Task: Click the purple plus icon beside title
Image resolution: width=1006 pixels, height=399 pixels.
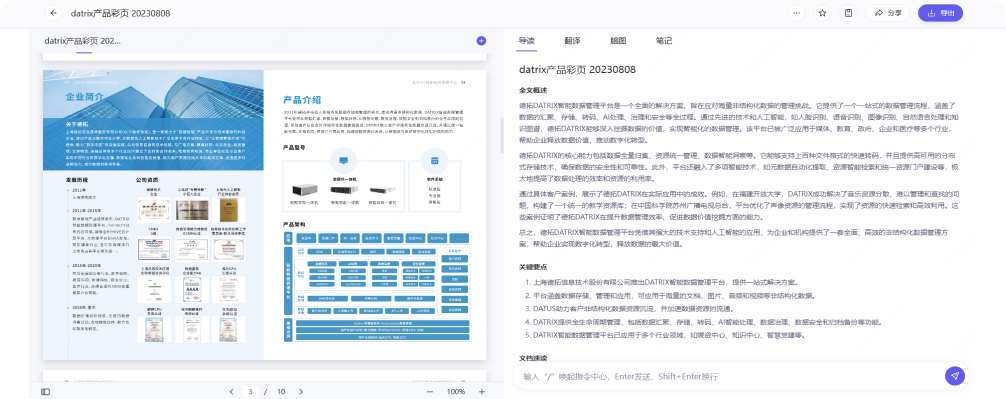Action: (481, 40)
